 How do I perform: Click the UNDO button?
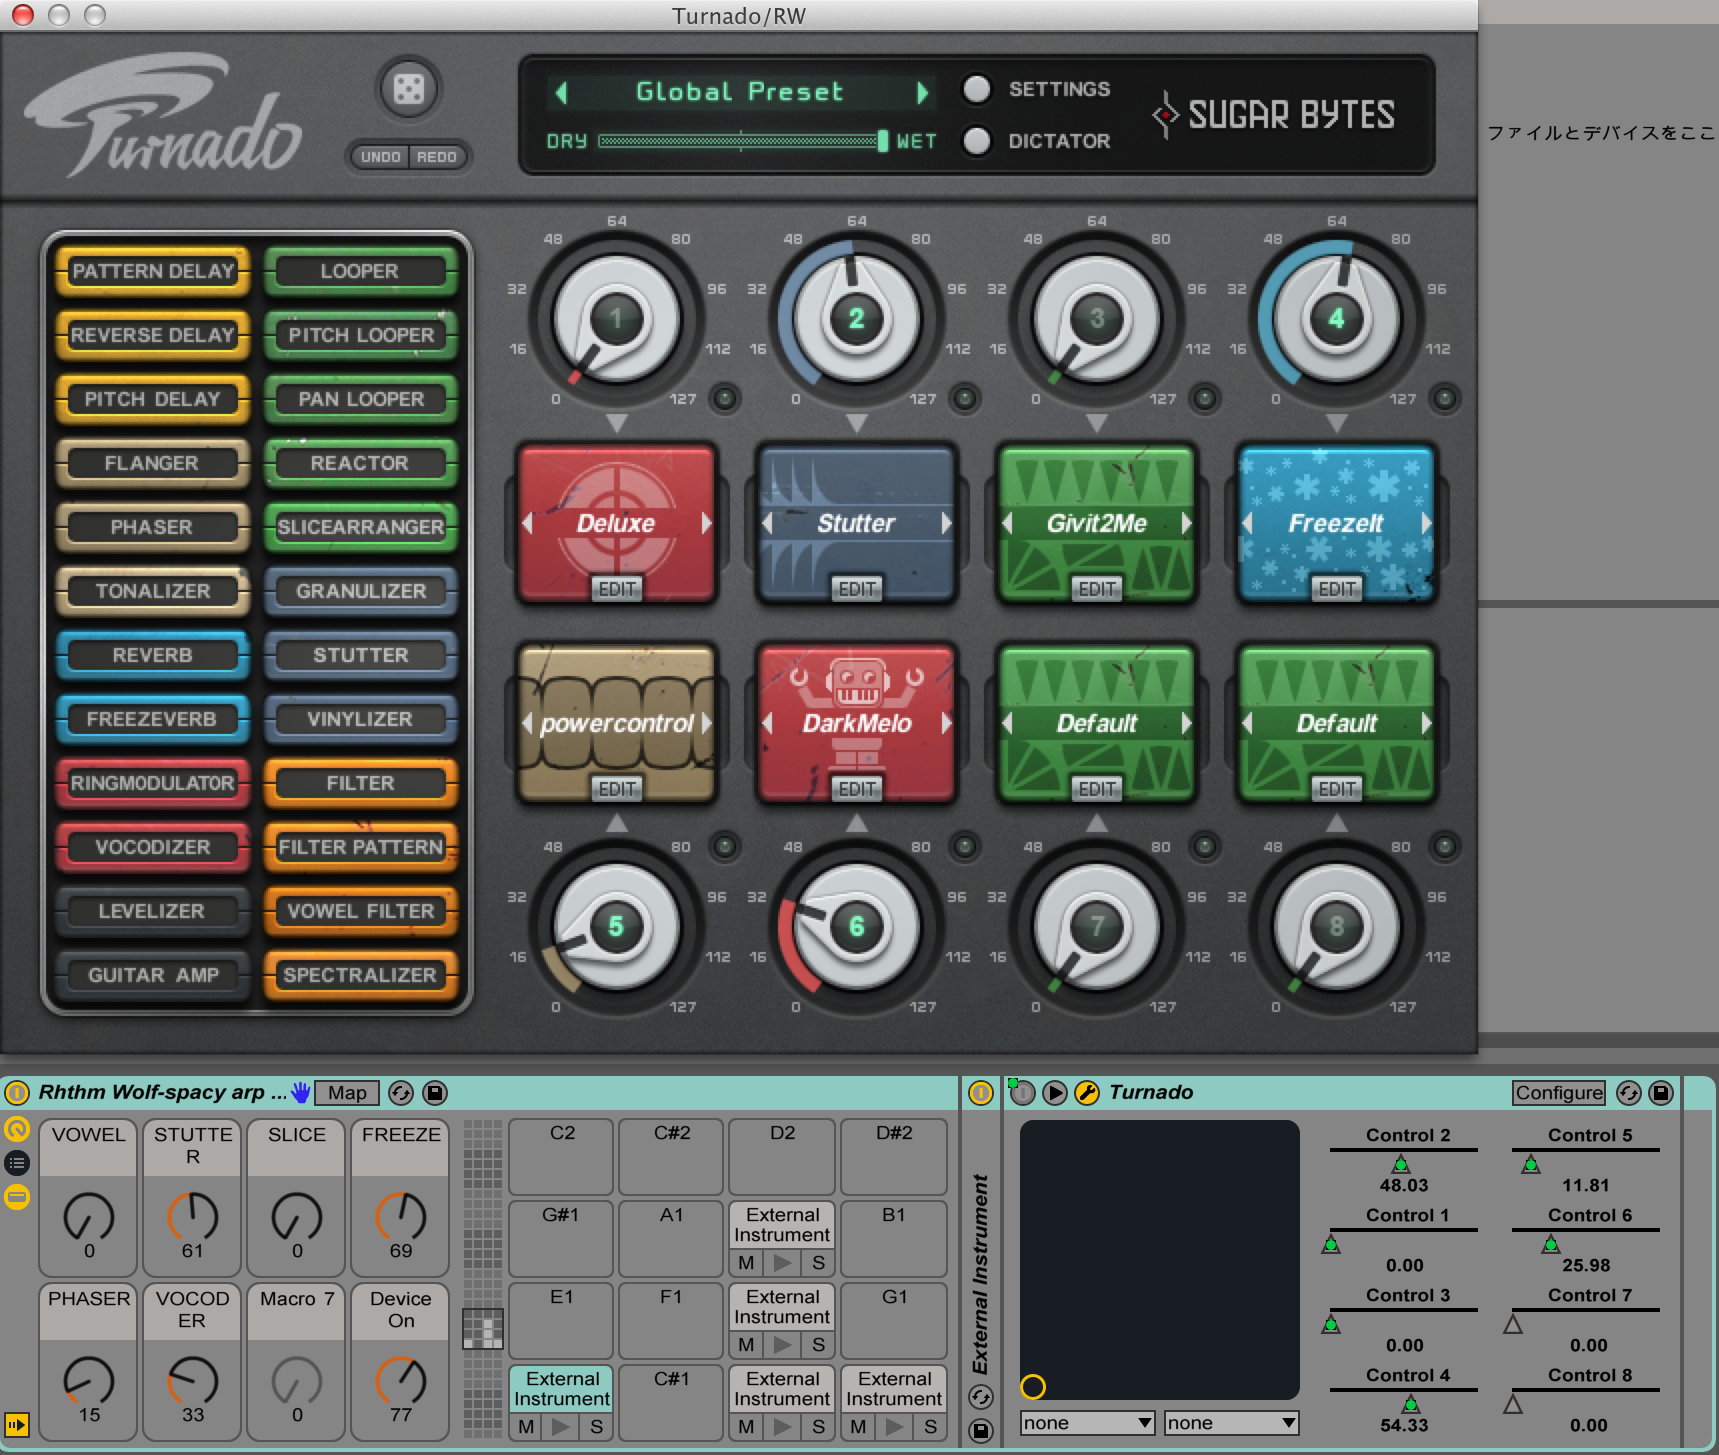pyautogui.click(x=379, y=156)
